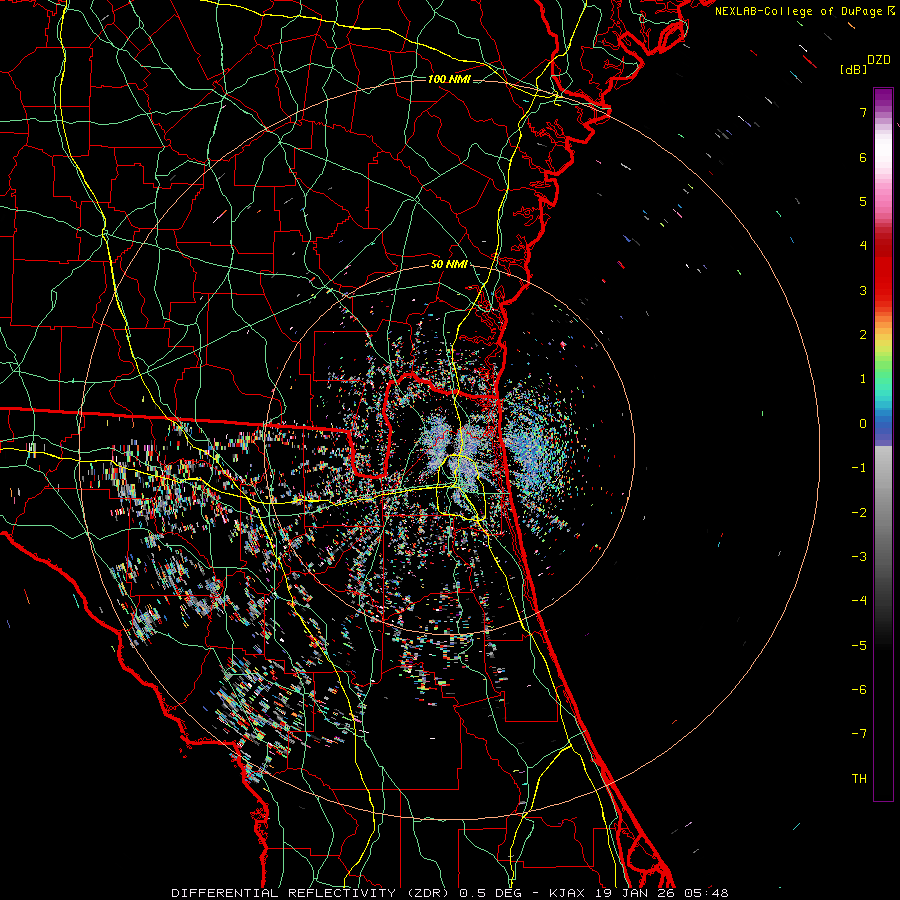900x900 pixels.
Task: Click the 100 NMI range ring label
Action: pos(449,79)
